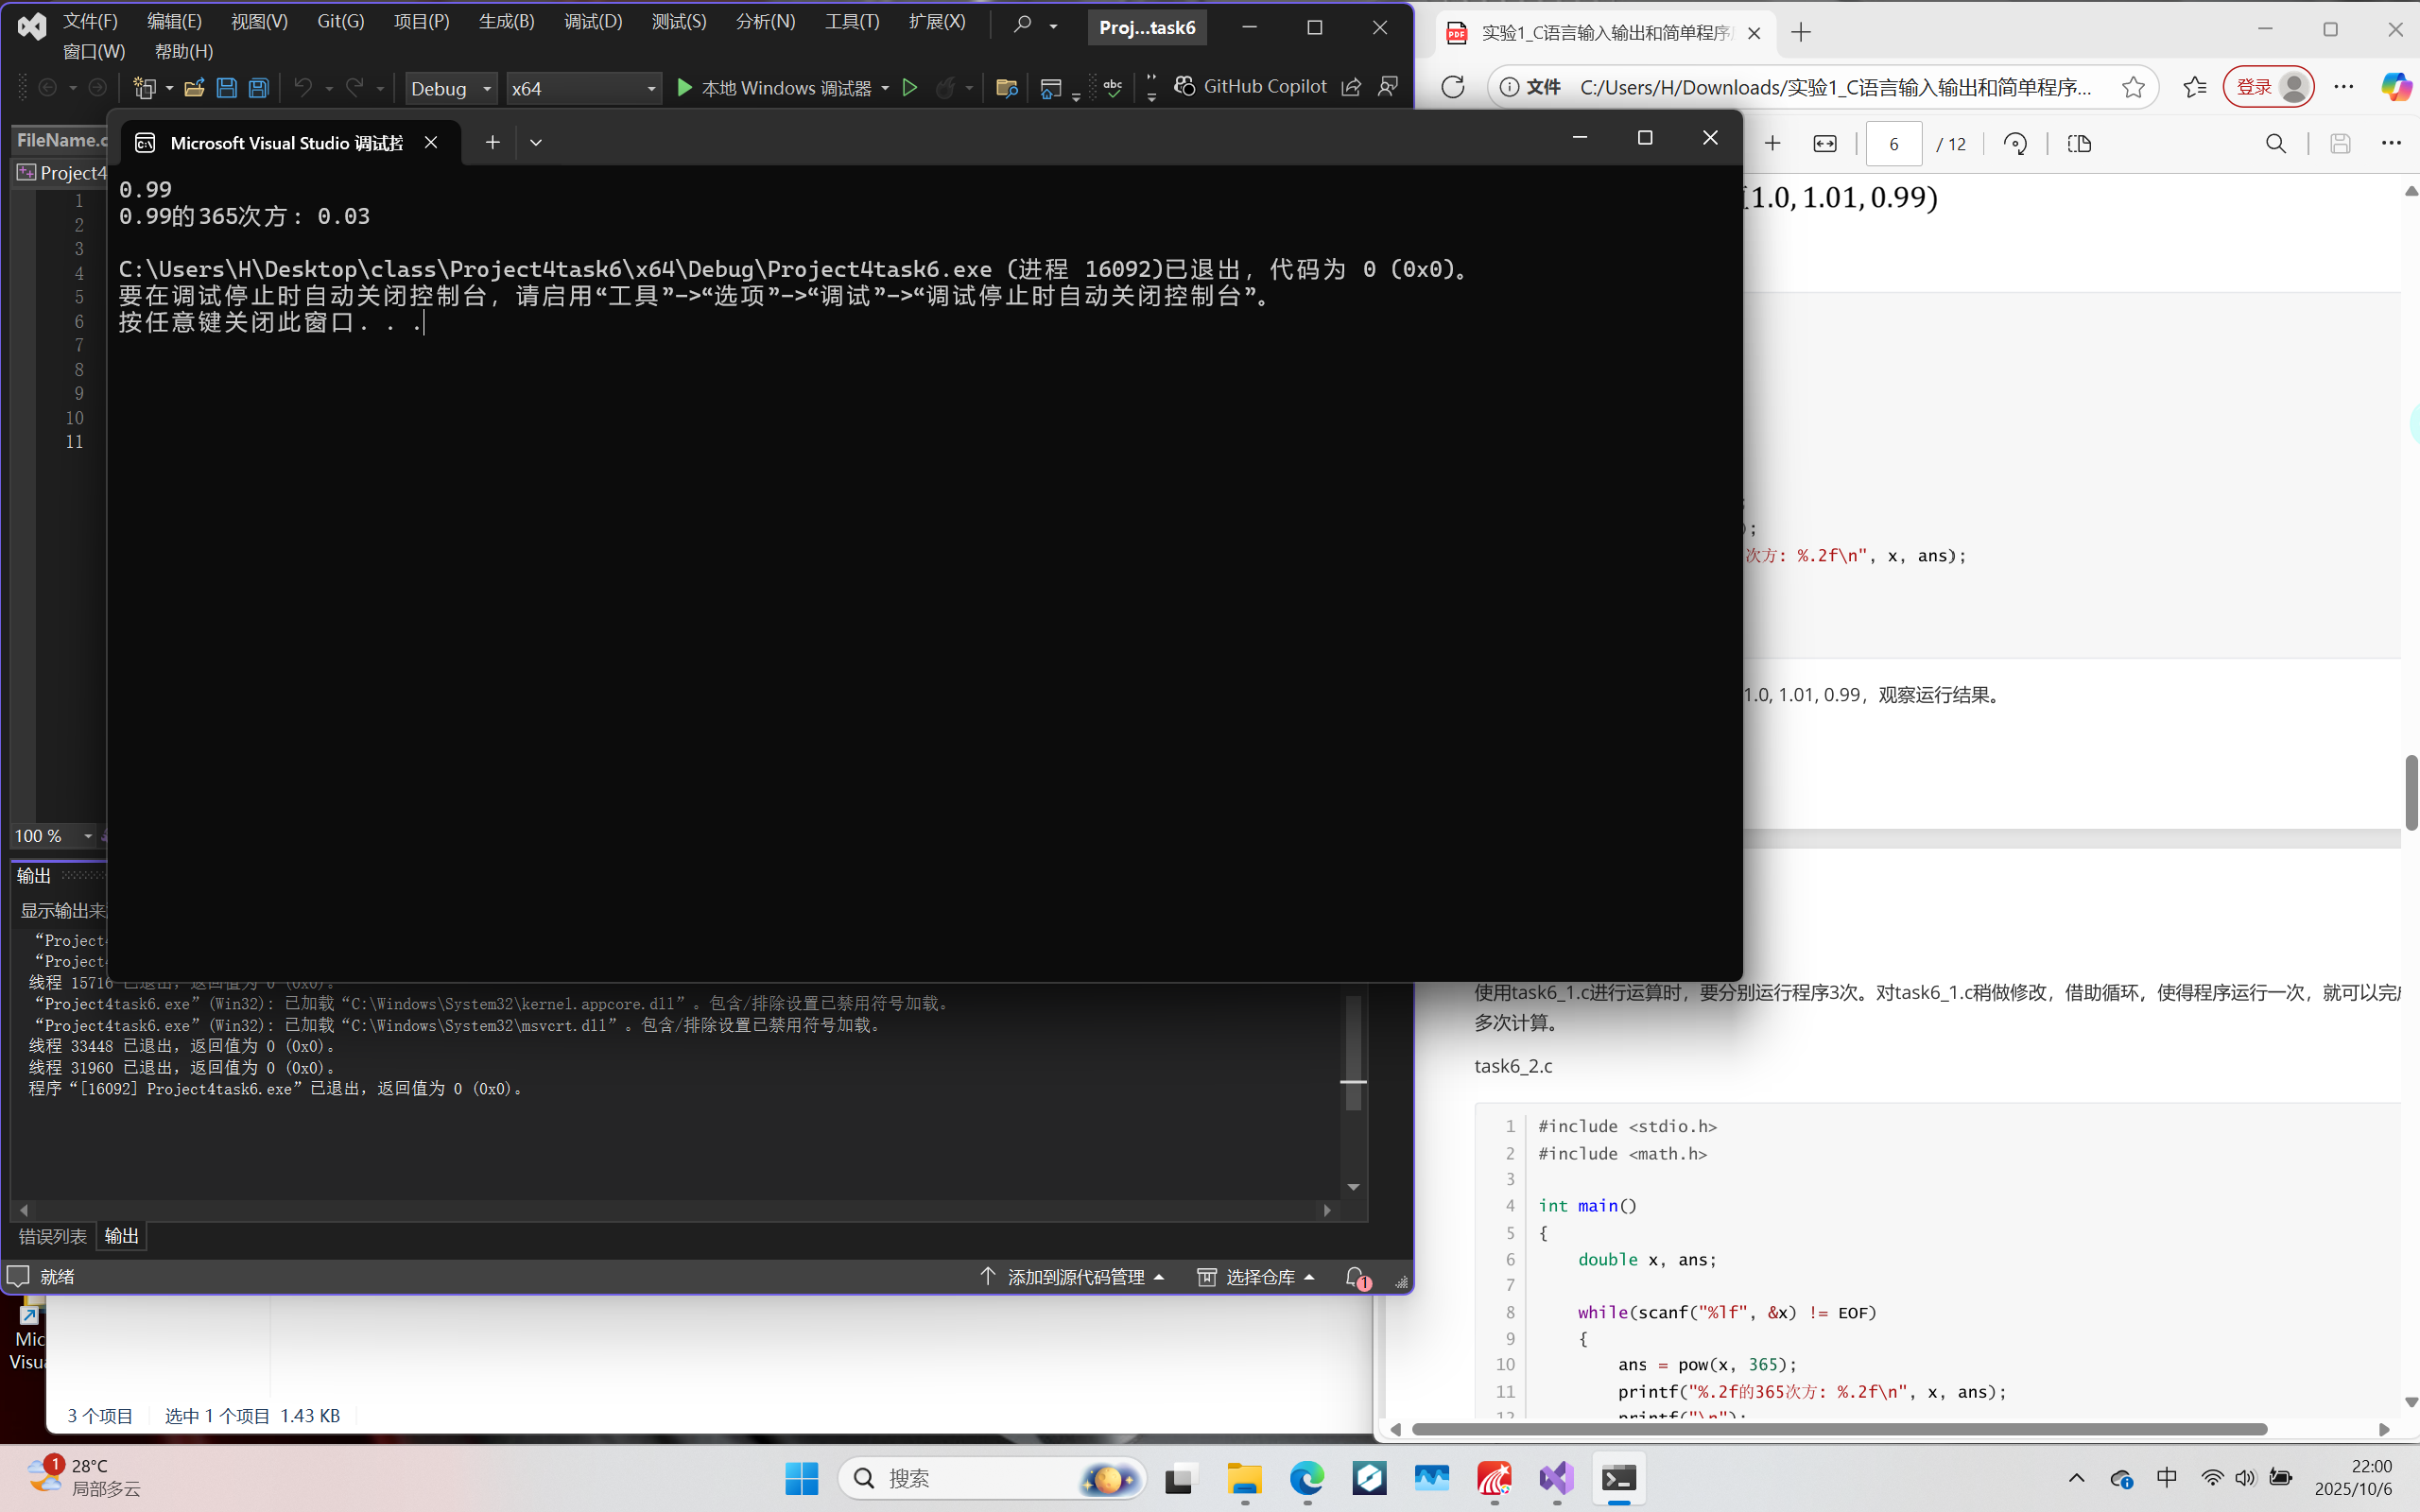Viewport: 2420px width, 1512px height.
Task: Click the PDF page number field
Action: pos(1893,144)
